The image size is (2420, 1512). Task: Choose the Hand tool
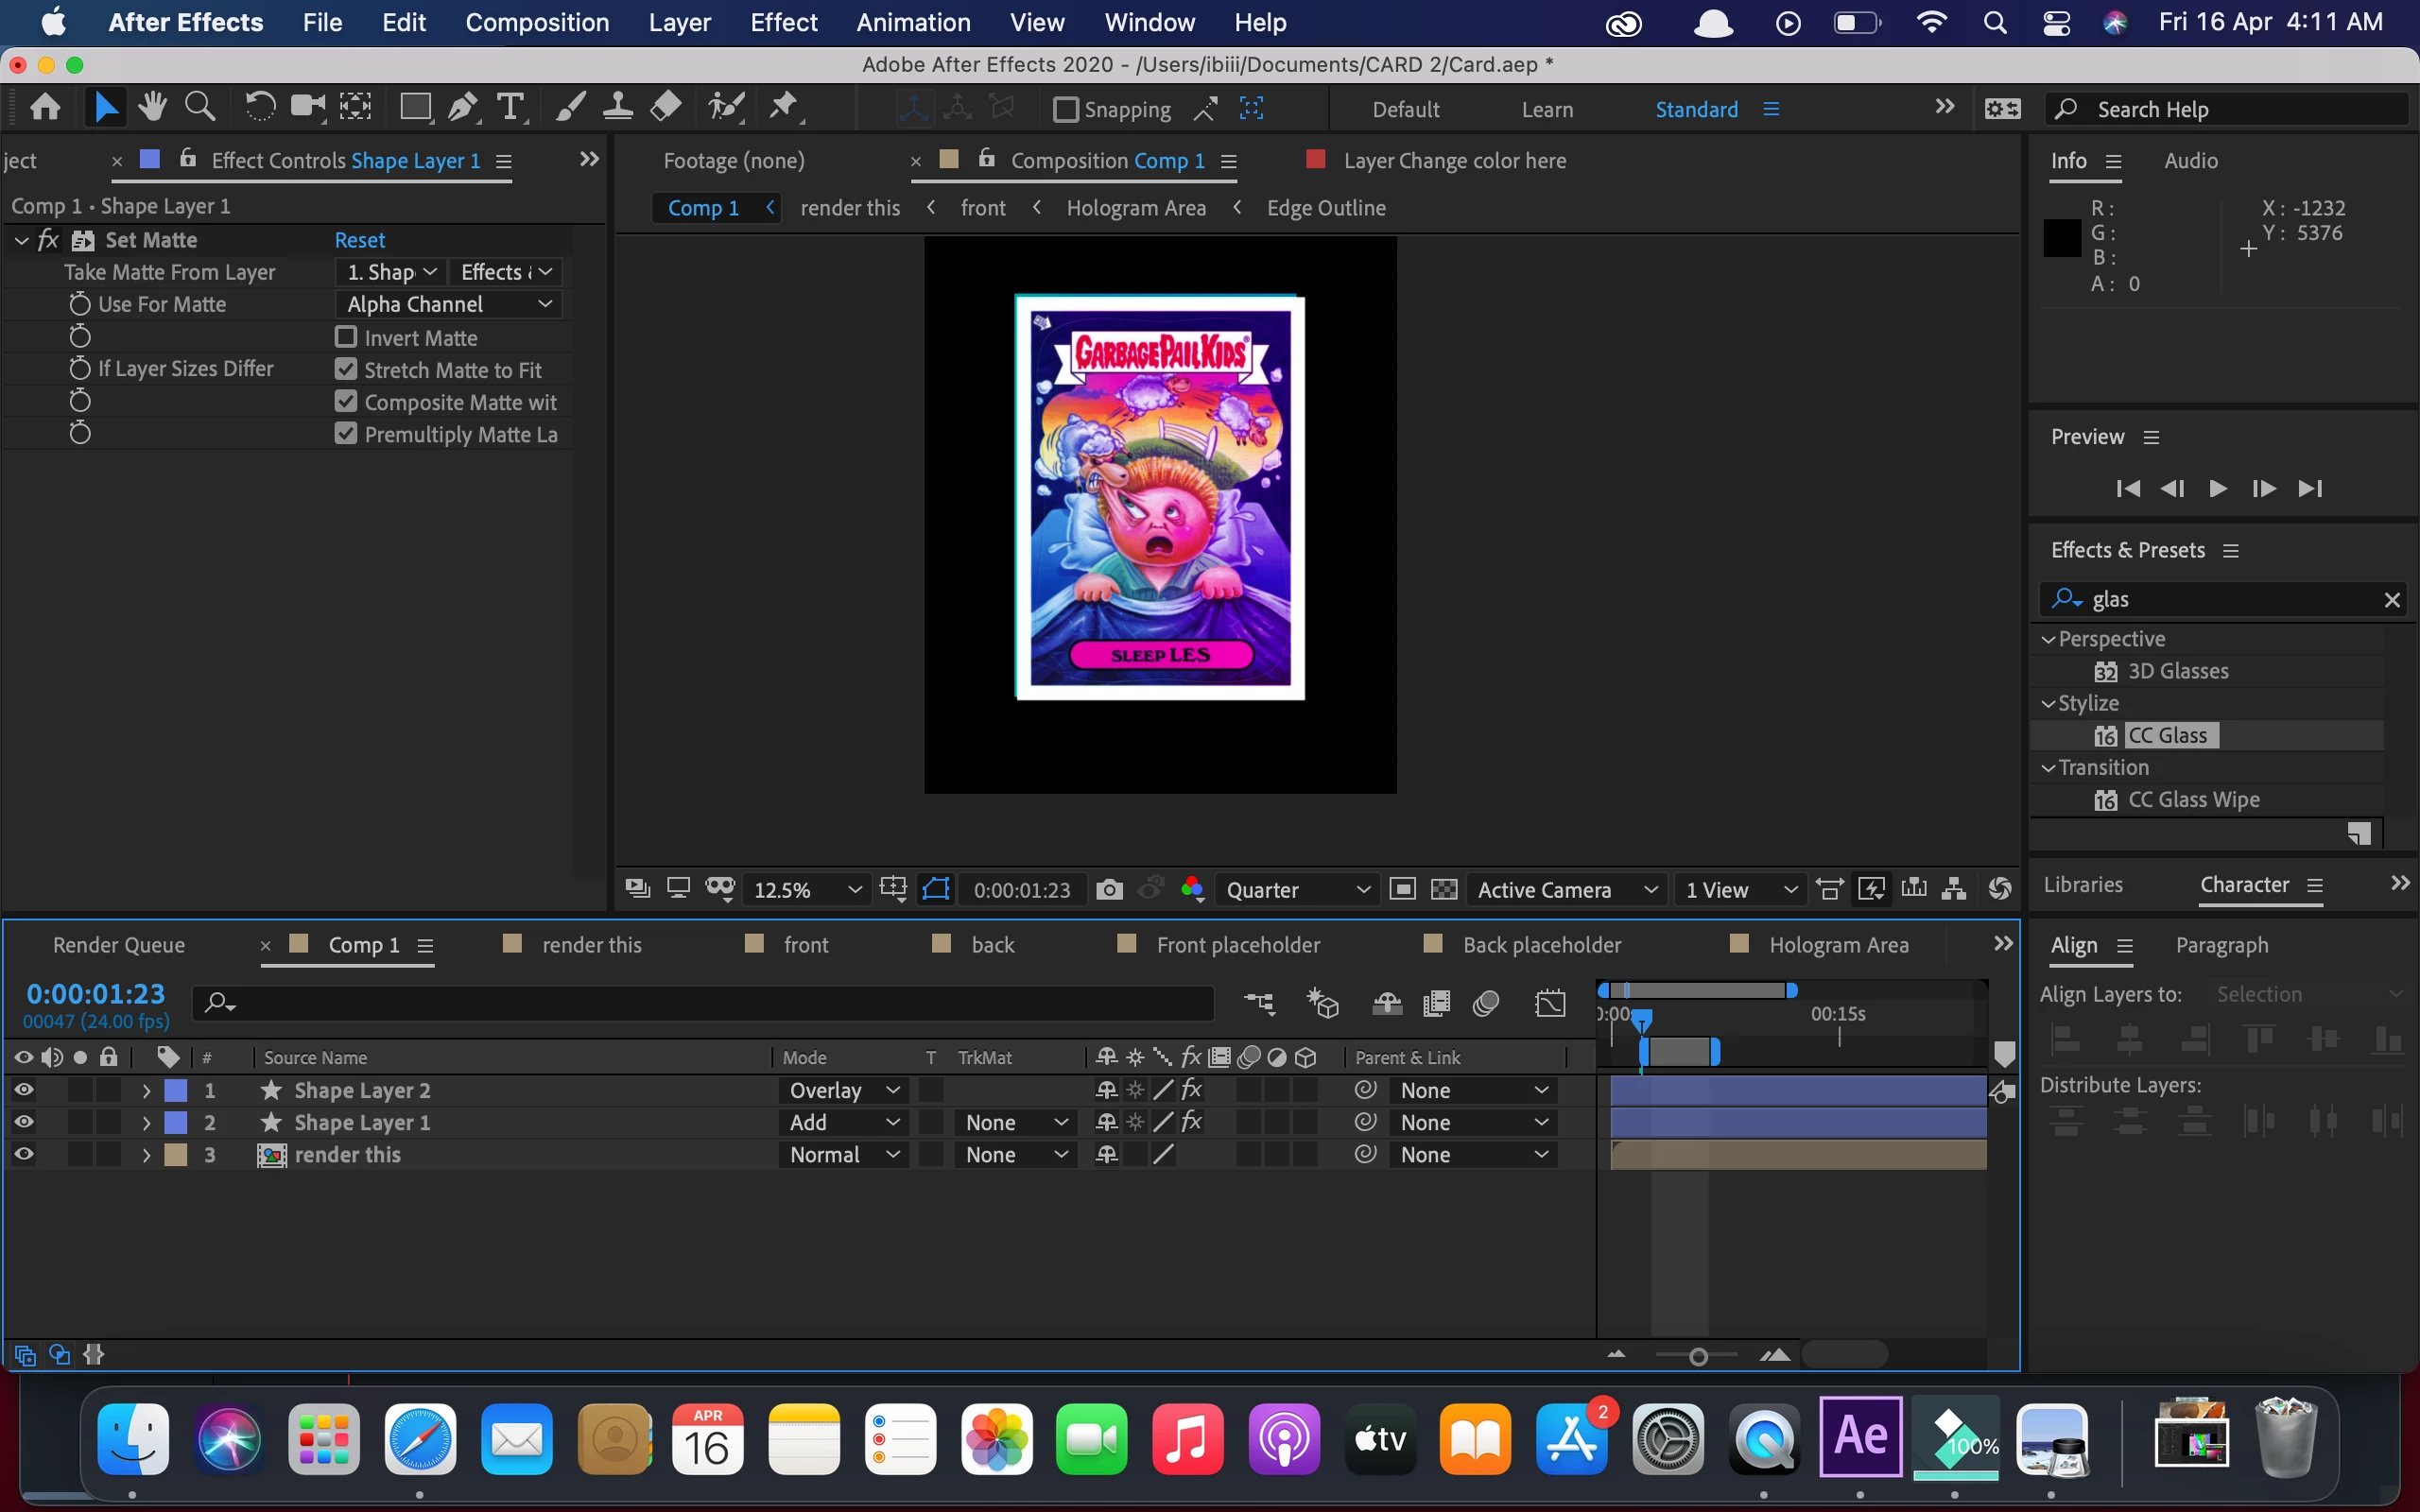coord(152,107)
